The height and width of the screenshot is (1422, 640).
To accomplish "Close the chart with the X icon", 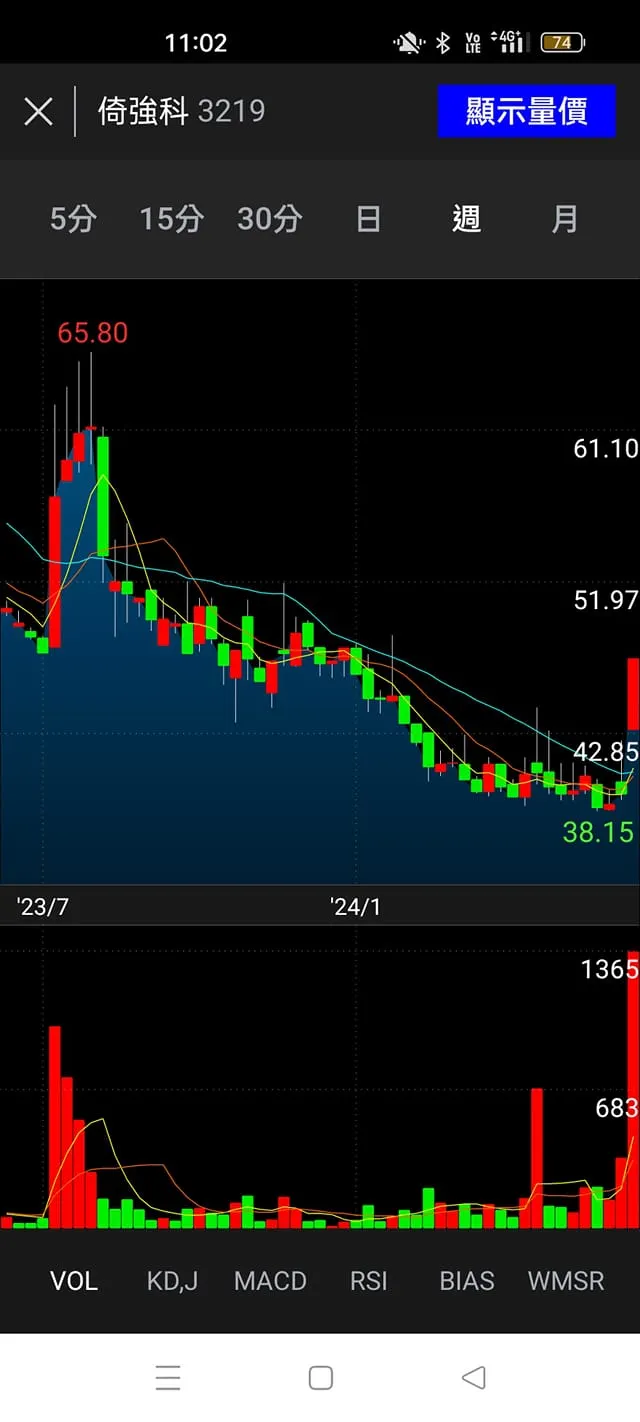I will [38, 111].
